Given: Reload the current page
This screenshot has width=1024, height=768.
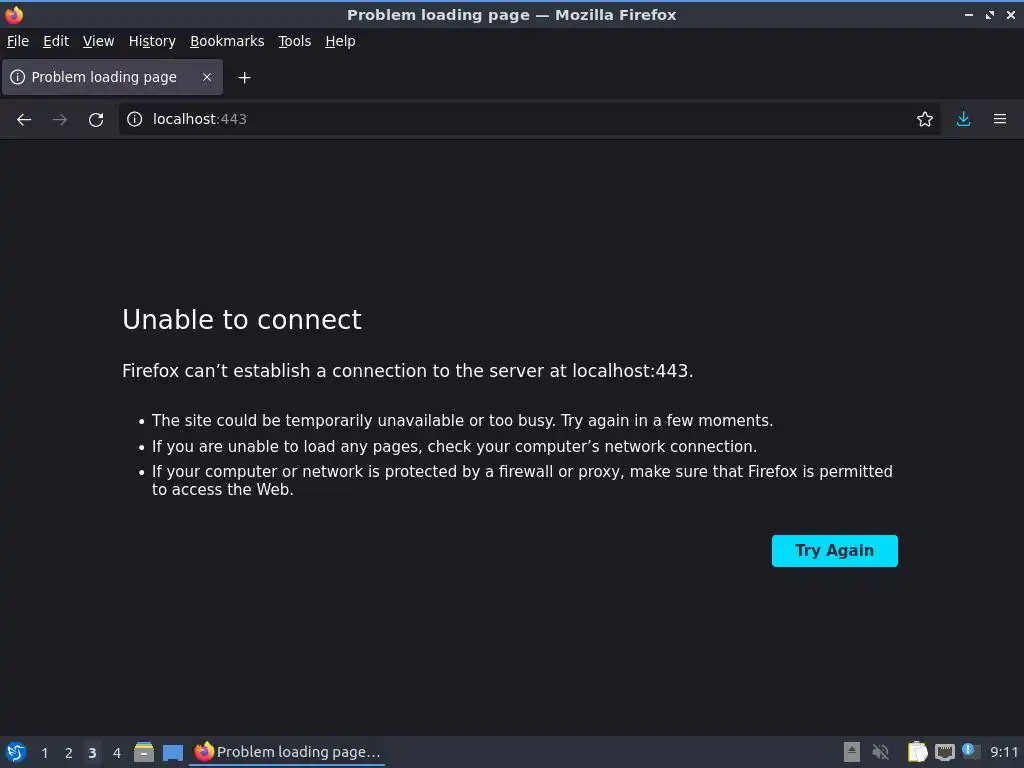Looking at the screenshot, I should click(96, 120).
